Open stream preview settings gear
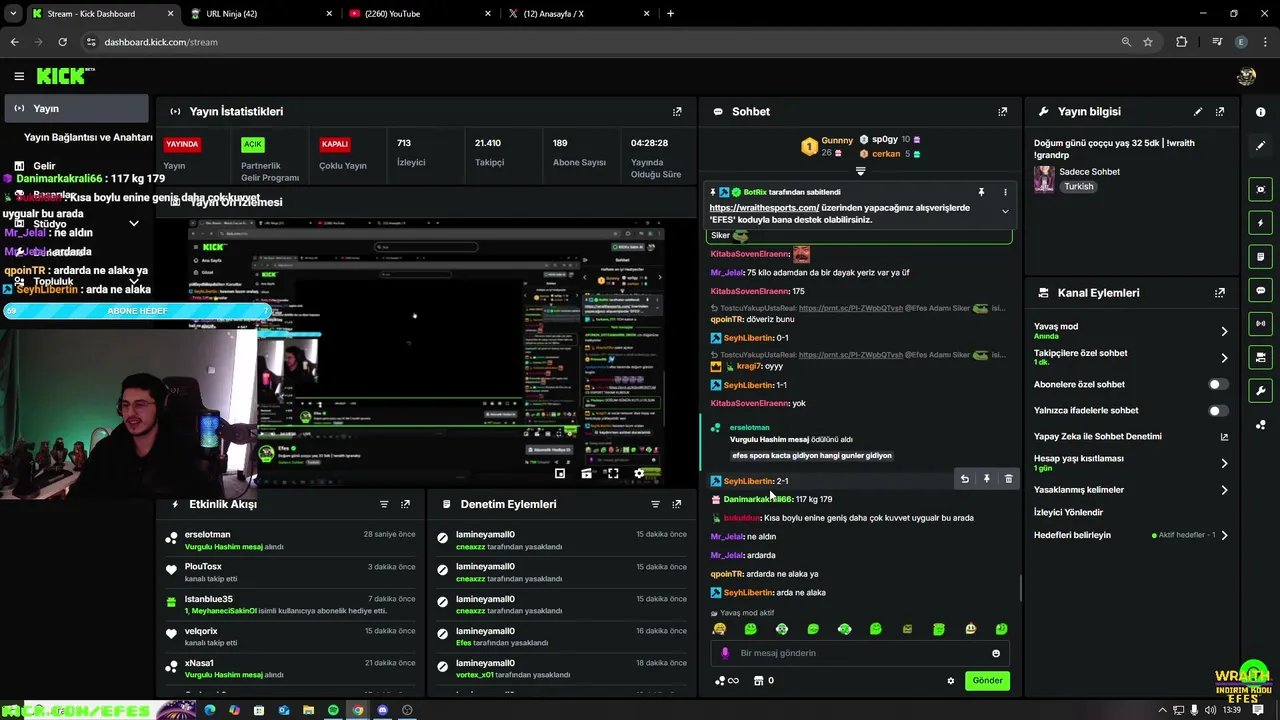 [x=640, y=473]
